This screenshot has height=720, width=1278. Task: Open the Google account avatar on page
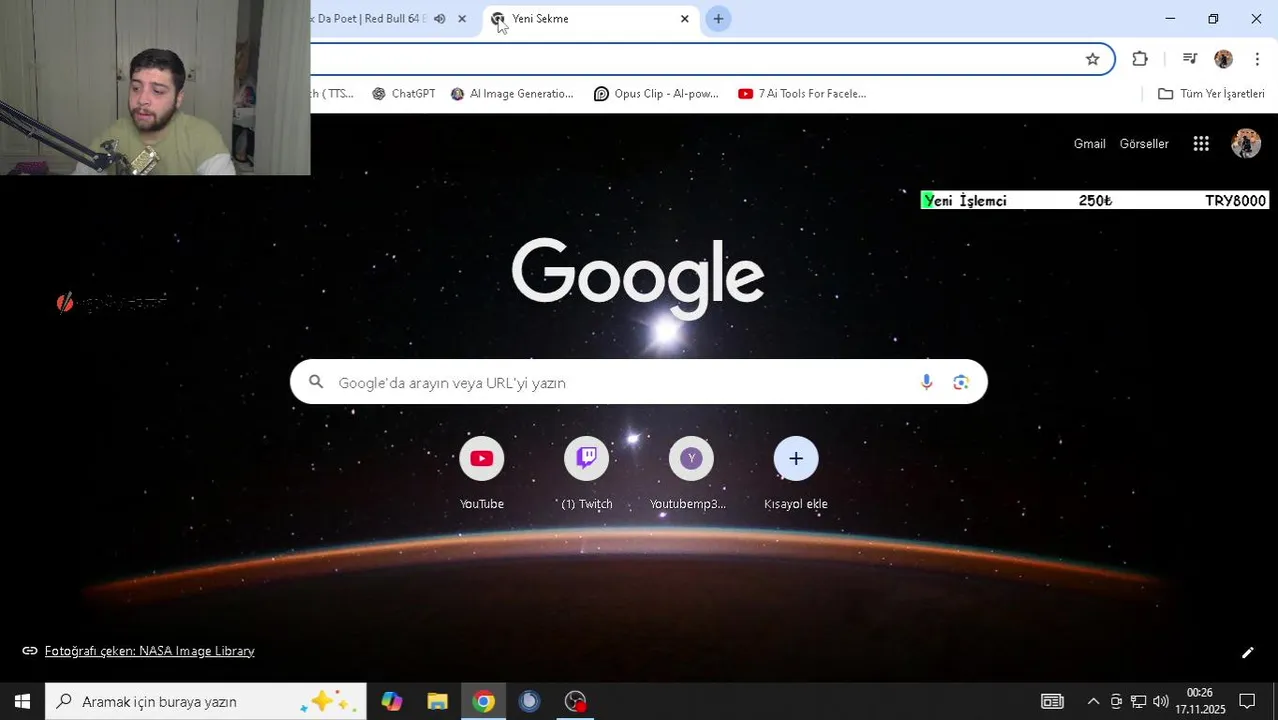pyautogui.click(x=1246, y=144)
